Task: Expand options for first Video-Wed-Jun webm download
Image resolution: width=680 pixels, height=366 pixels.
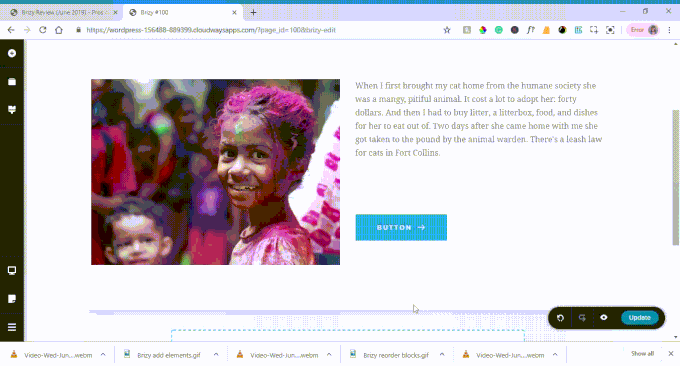Action: coord(103,355)
